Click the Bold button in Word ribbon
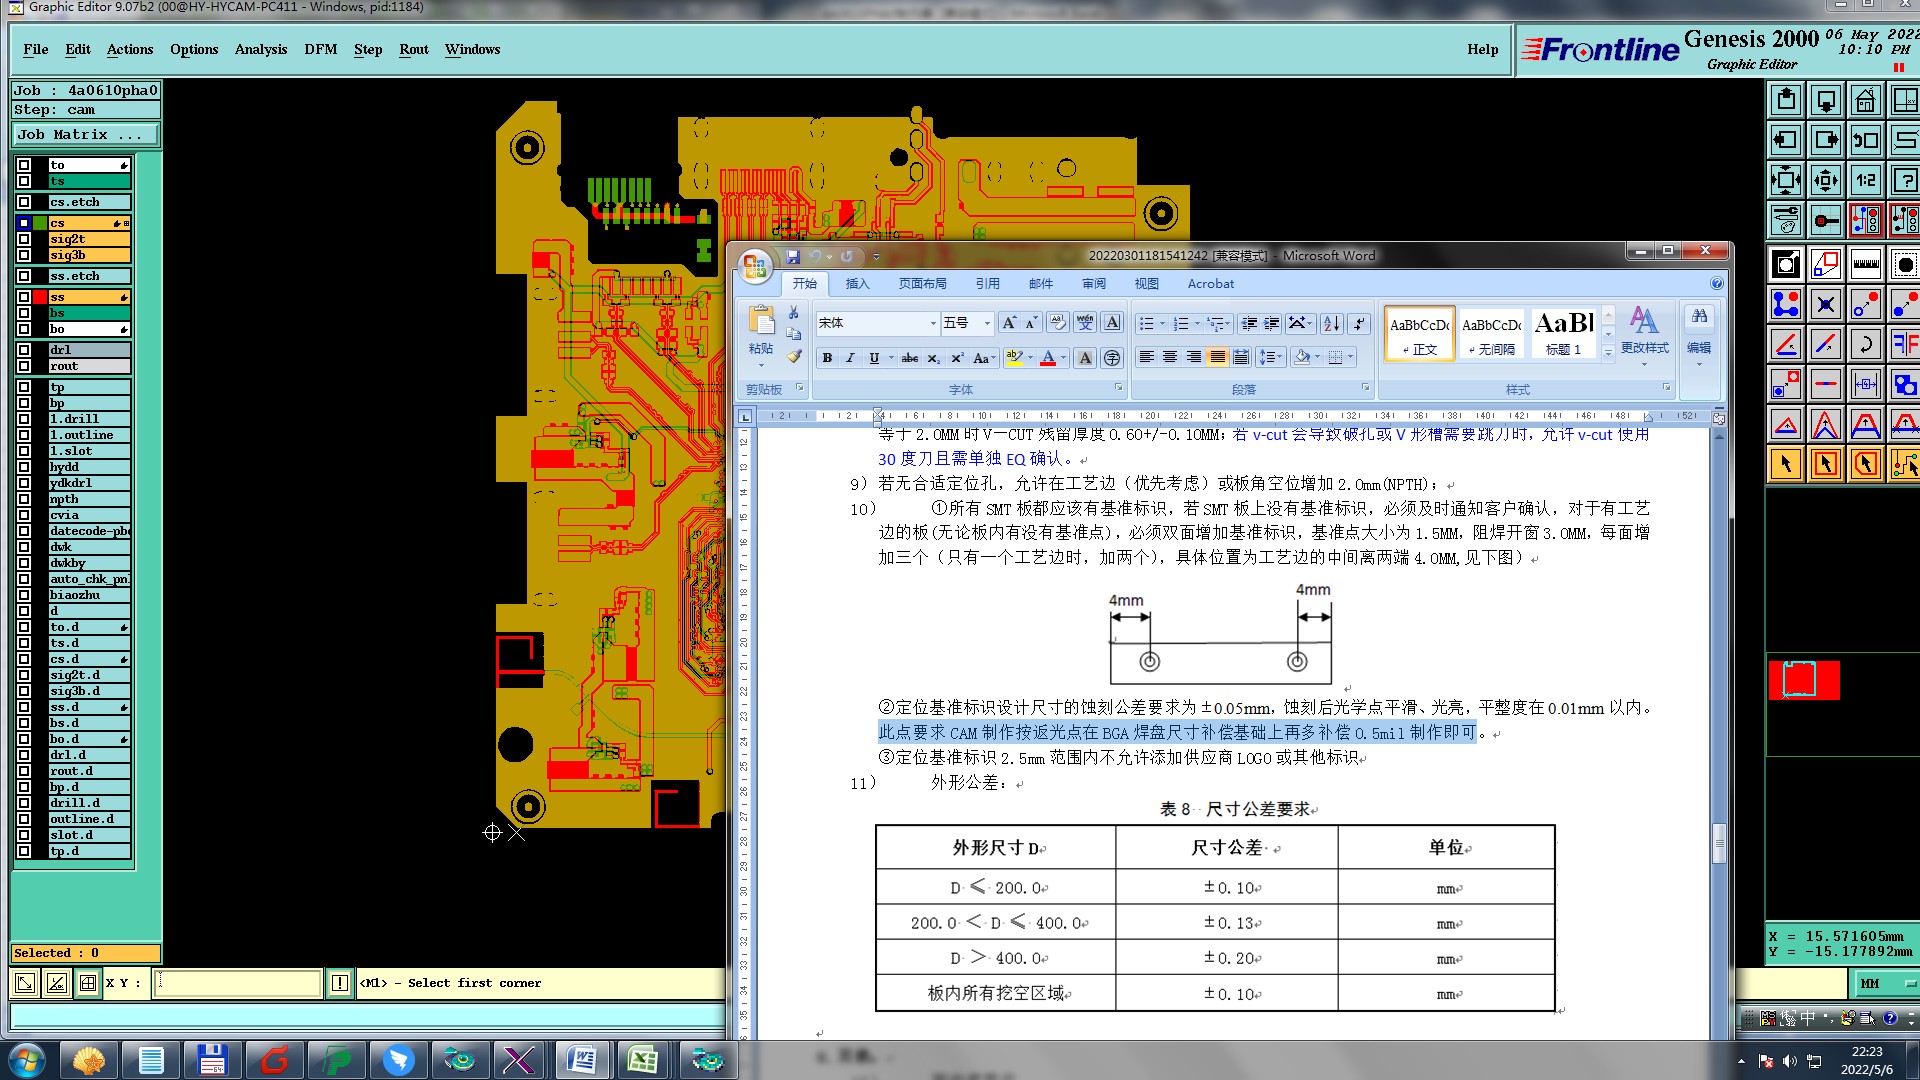This screenshot has height=1080, width=1920. coord(827,358)
